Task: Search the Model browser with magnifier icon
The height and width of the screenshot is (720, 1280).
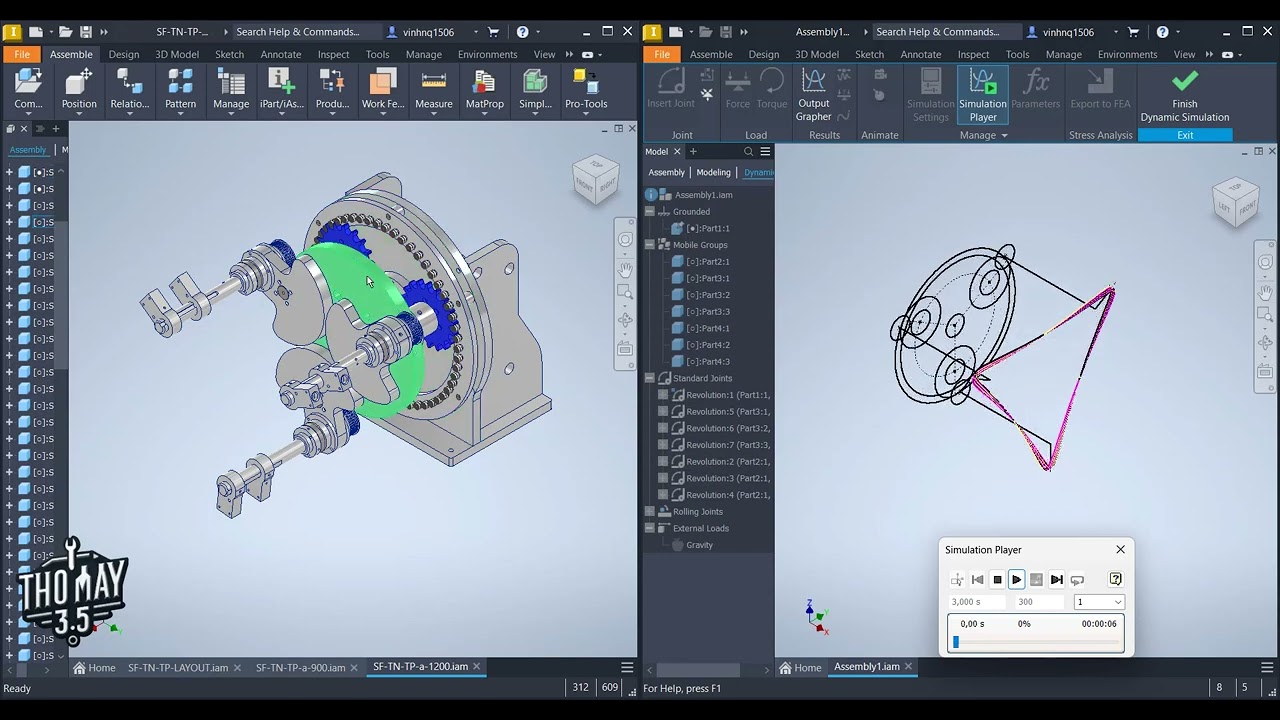Action: click(x=748, y=152)
